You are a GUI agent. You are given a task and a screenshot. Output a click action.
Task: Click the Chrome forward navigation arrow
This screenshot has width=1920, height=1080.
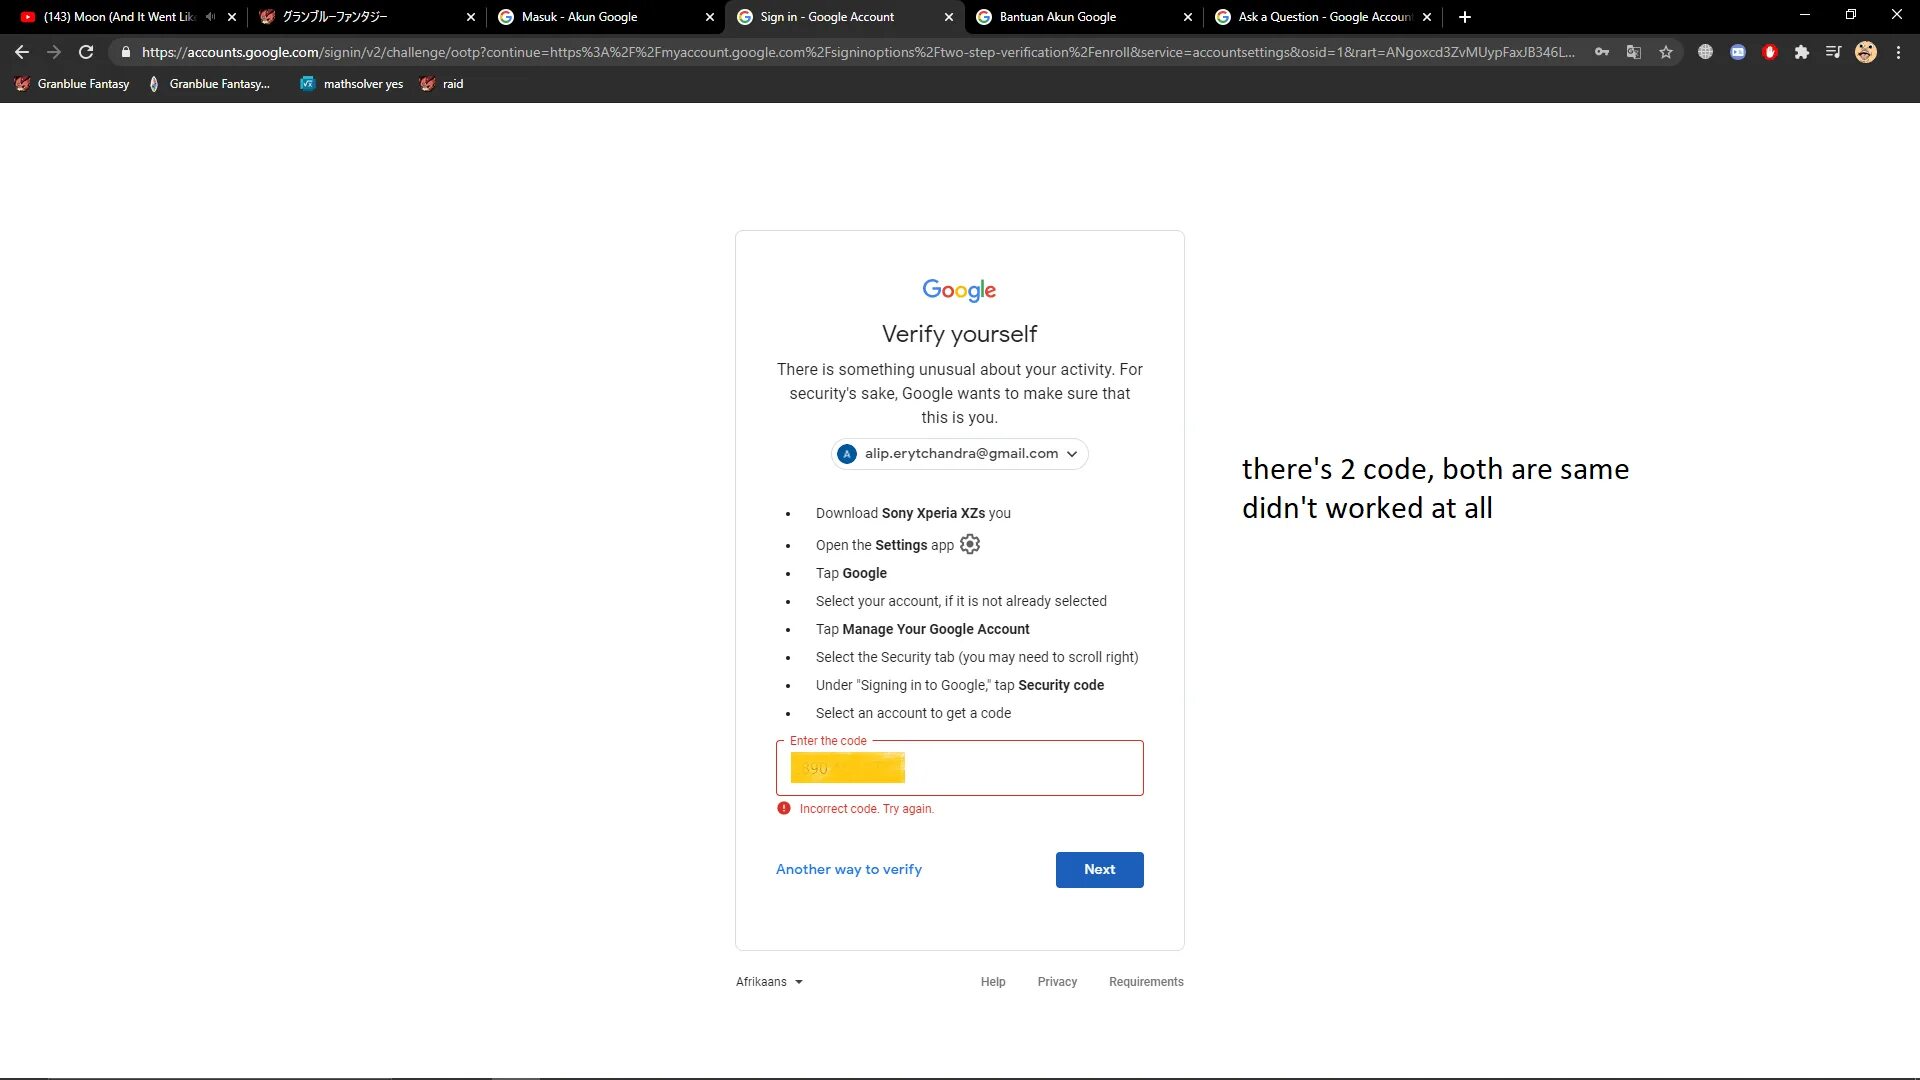53,51
